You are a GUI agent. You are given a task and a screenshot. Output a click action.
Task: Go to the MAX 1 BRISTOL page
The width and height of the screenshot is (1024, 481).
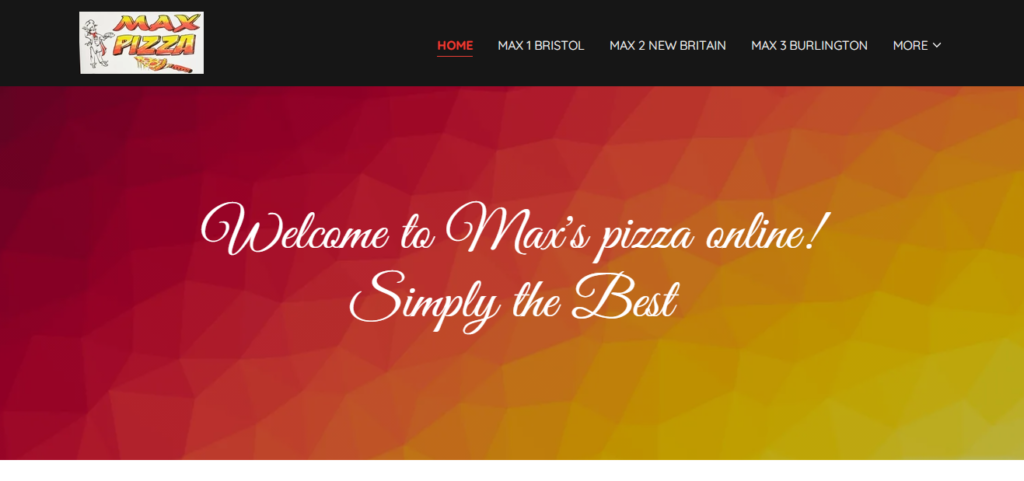click(x=541, y=46)
